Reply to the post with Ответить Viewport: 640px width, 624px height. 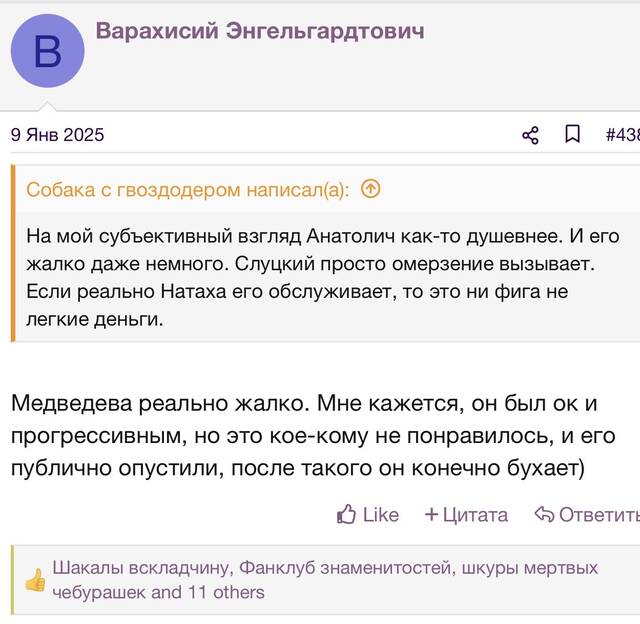[587, 514]
